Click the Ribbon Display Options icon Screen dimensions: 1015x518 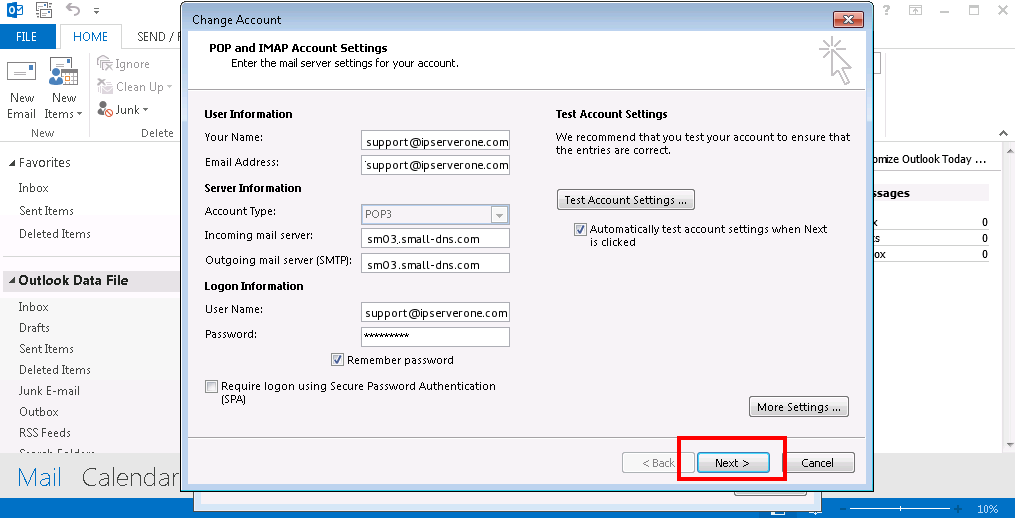915,10
